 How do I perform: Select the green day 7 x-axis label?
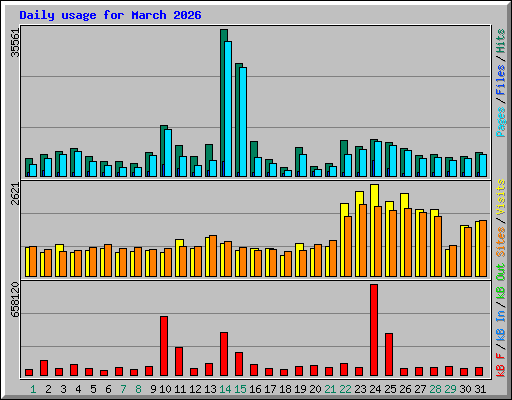click(x=123, y=389)
